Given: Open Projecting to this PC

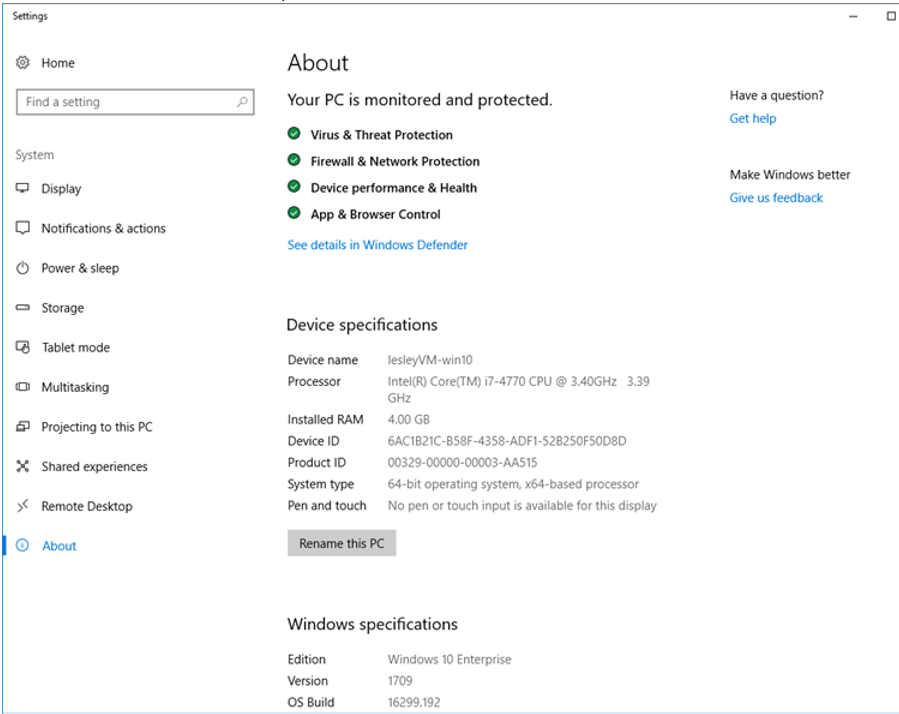Looking at the screenshot, I should [x=97, y=427].
